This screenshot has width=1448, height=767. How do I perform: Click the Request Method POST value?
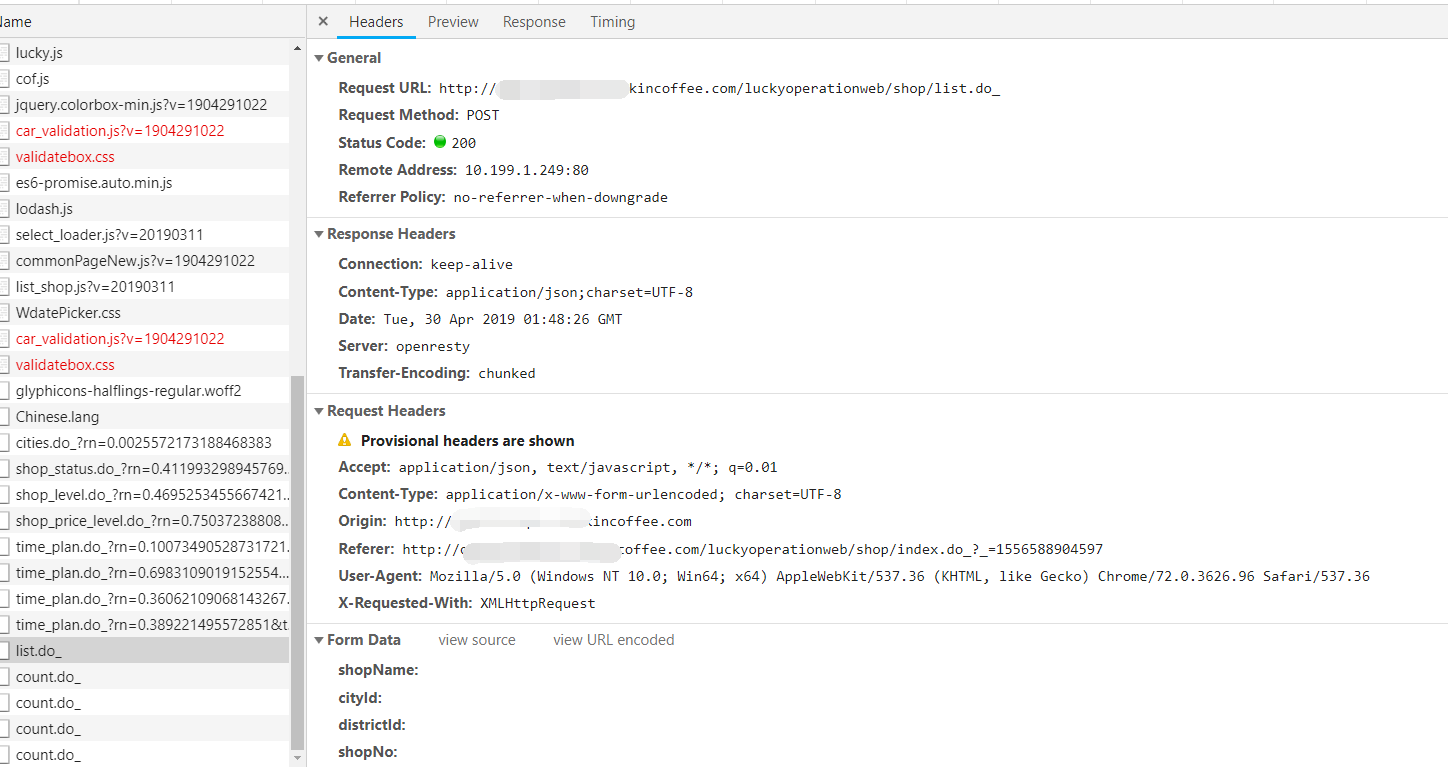[483, 115]
